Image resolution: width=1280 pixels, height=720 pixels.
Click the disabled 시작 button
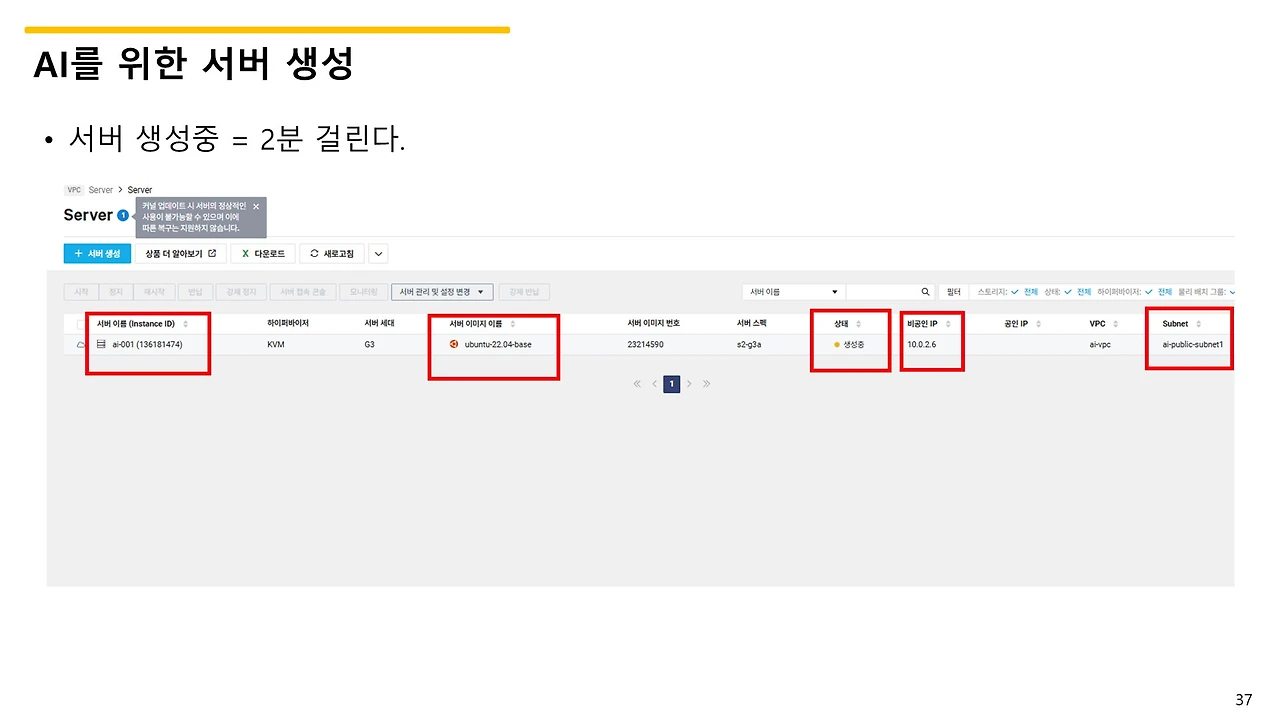tap(81, 292)
